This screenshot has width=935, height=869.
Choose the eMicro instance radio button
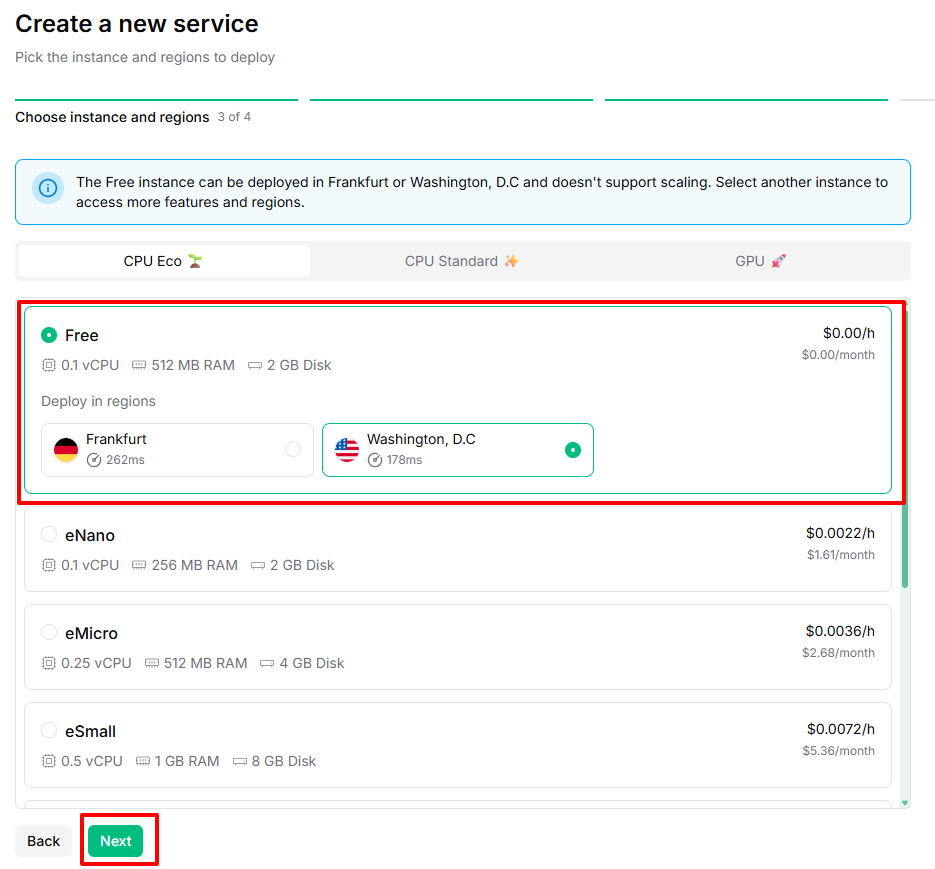pos(49,633)
